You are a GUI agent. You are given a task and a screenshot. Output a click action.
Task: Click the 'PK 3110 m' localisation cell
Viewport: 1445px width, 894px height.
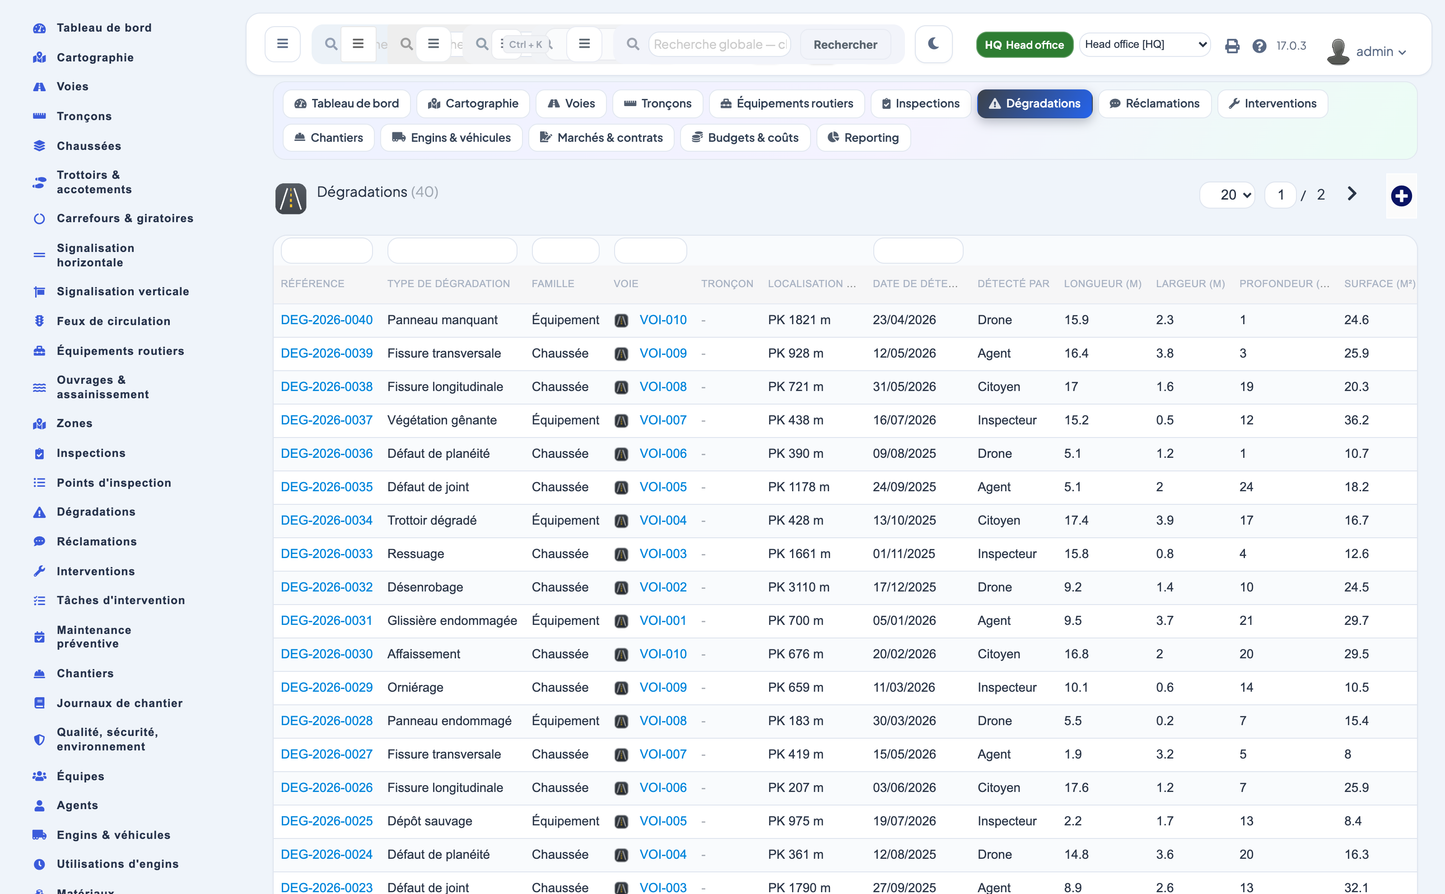tap(799, 587)
